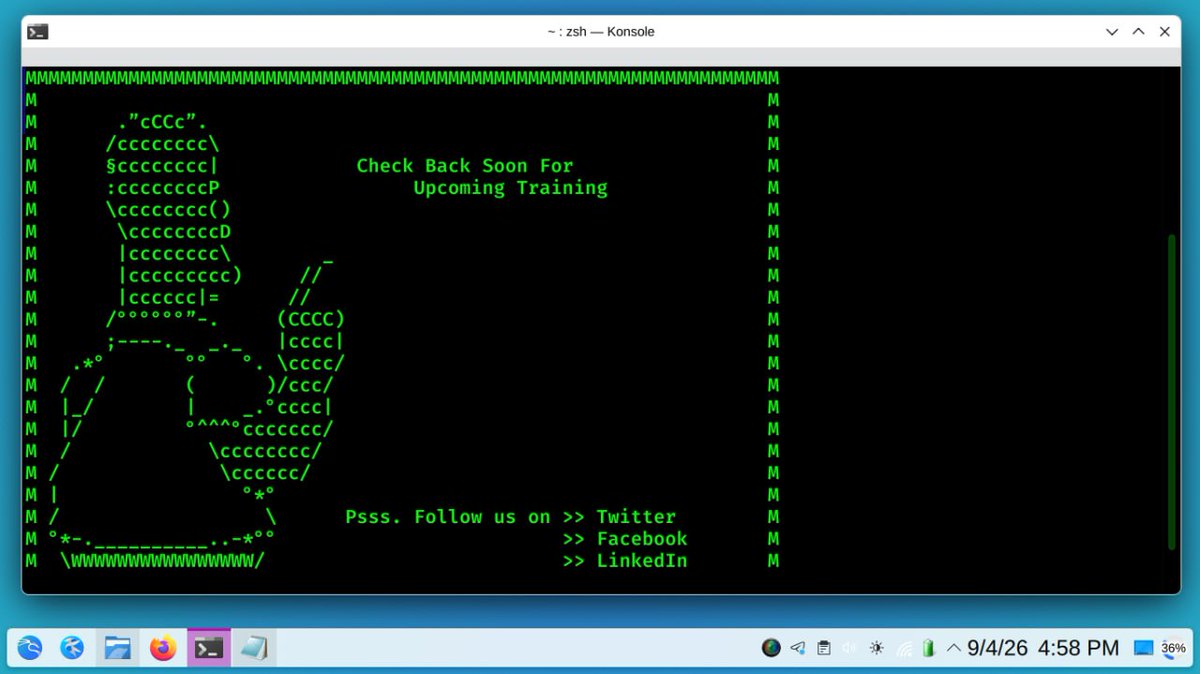Click the ">> Twitter" terminal text
Viewport: 1200px width, 674px height.
click(619, 517)
